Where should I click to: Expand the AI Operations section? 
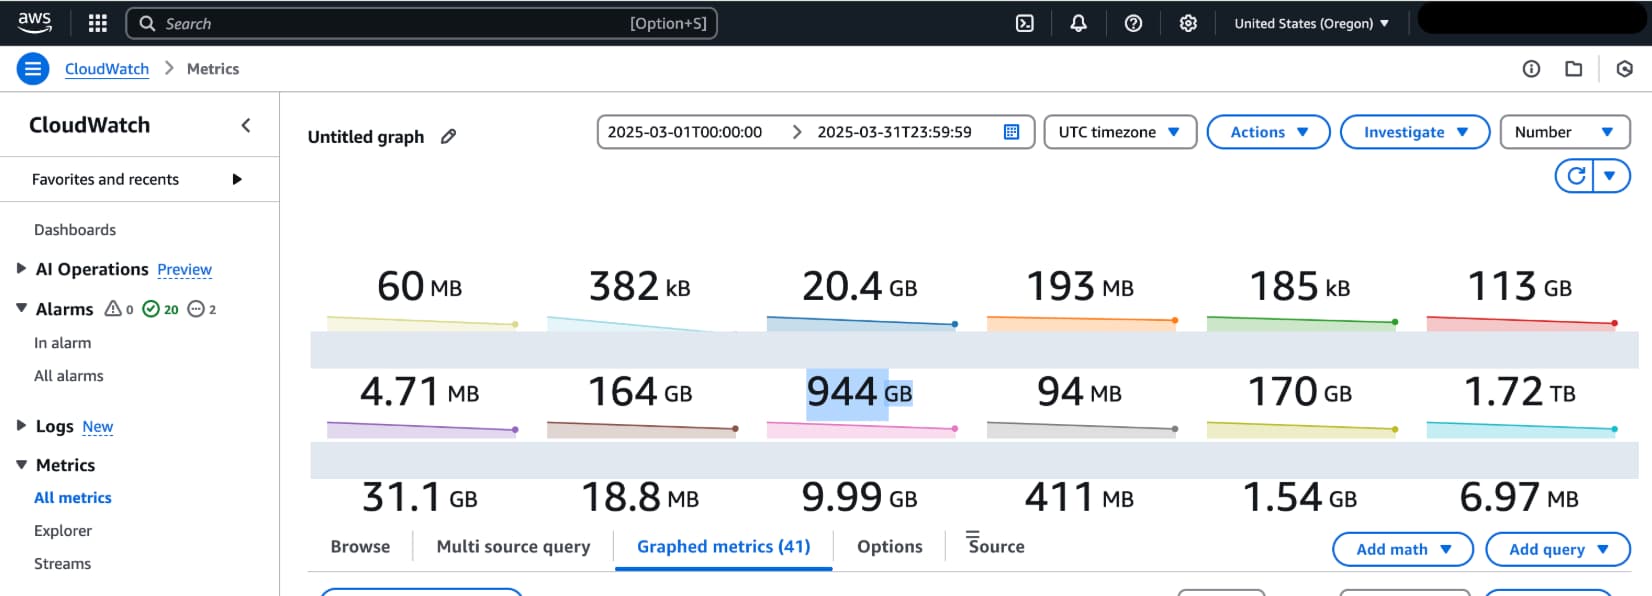[21, 268]
